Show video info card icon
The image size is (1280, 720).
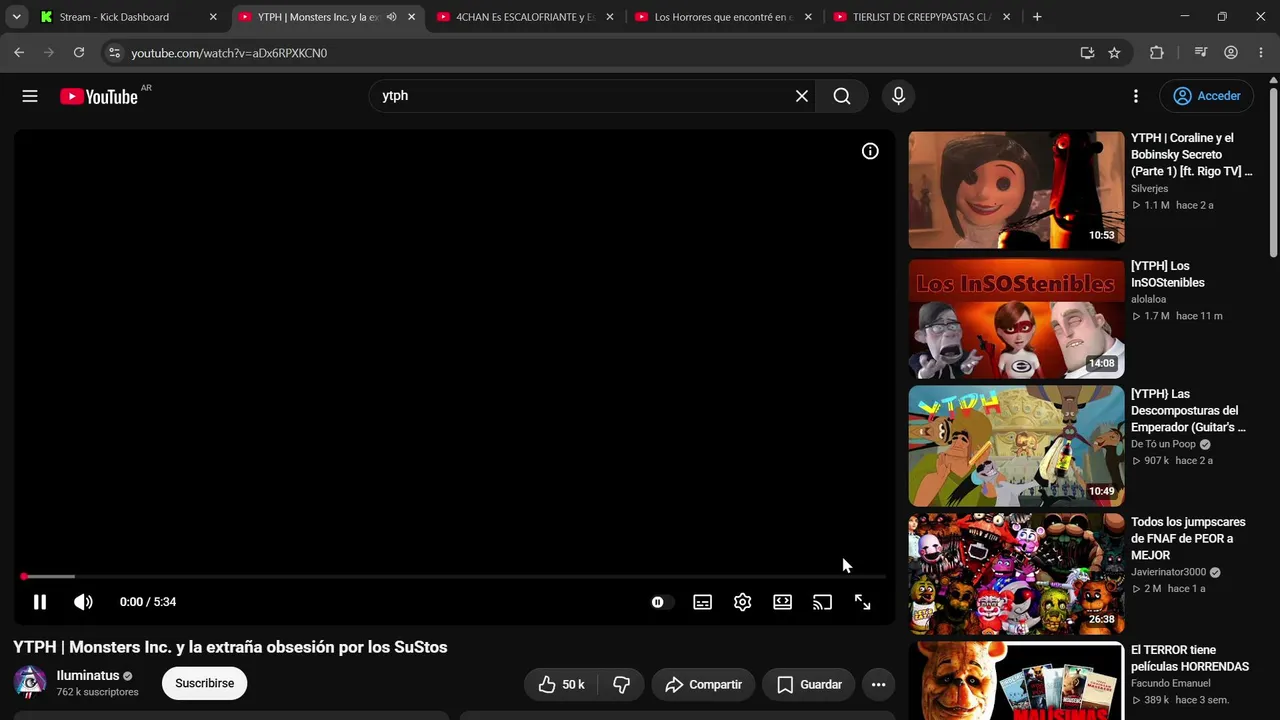[x=870, y=151]
